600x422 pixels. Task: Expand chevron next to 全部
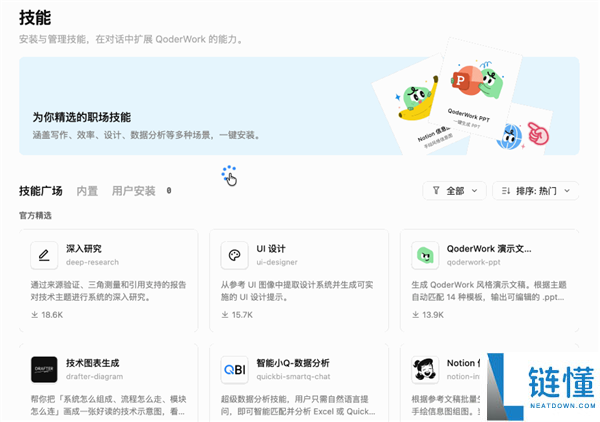[474, 191]
